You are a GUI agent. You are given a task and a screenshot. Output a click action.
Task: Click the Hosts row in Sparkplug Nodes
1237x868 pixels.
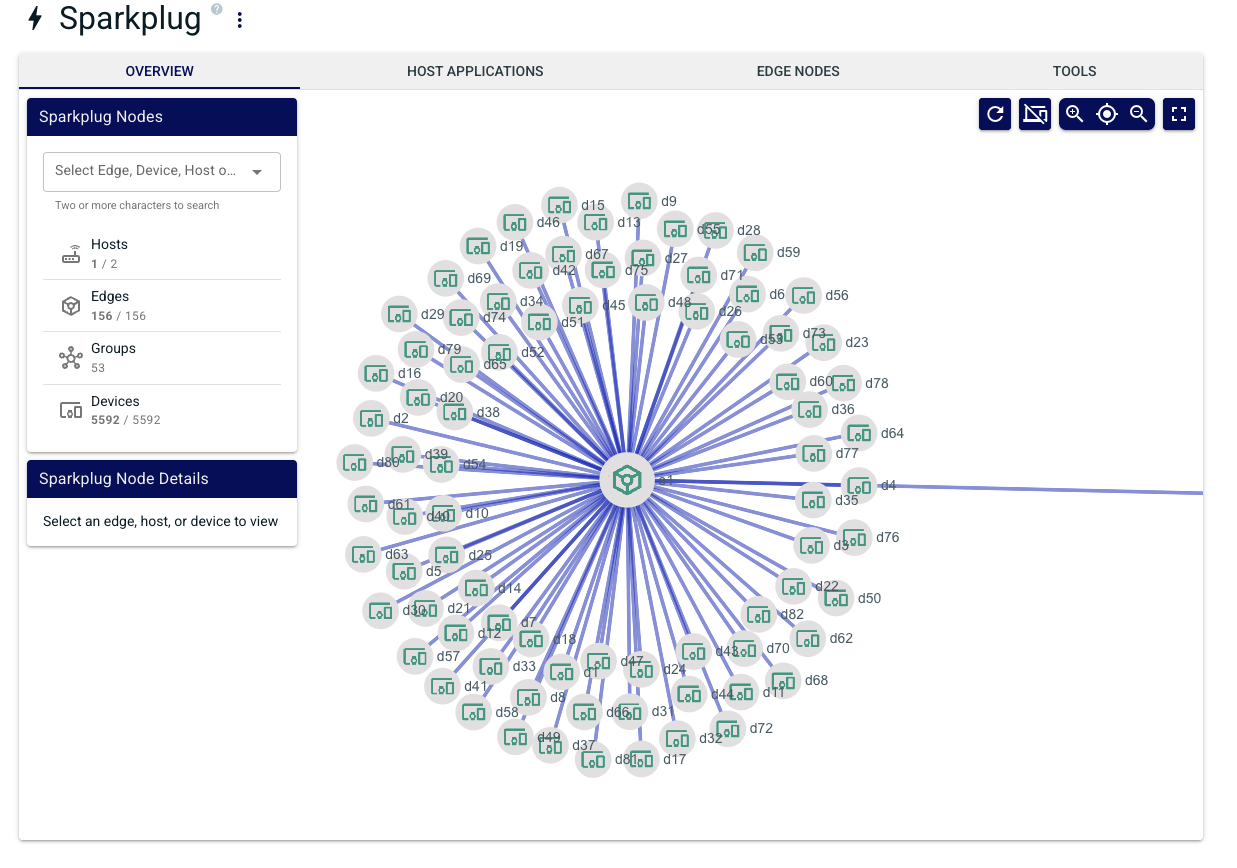(x=162, y=254)
